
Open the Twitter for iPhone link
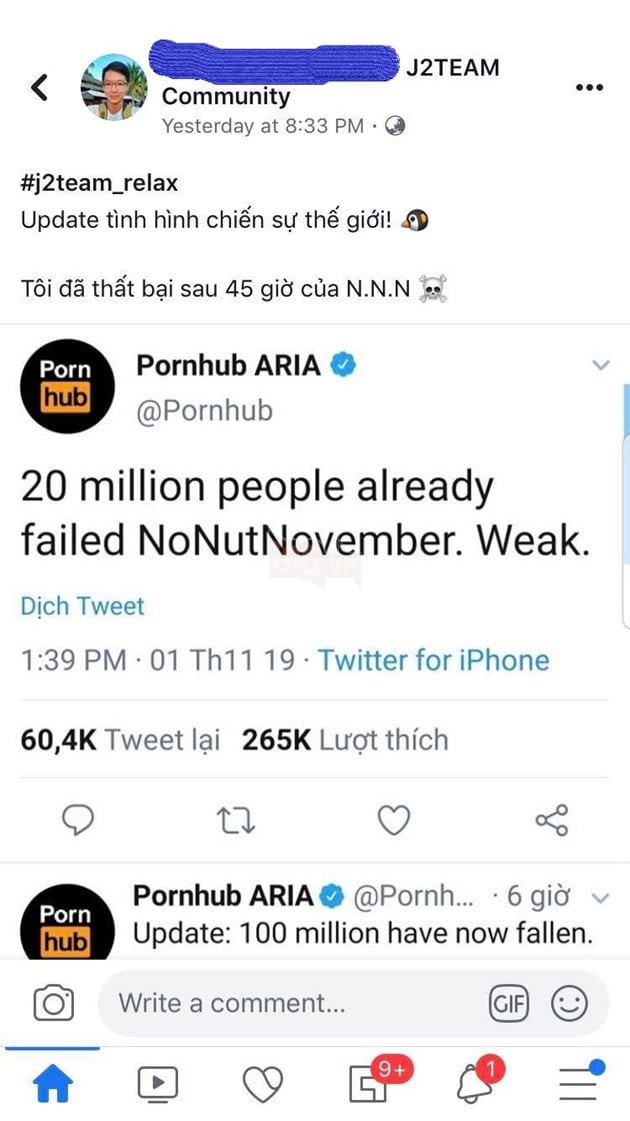[x=432, y=660]
